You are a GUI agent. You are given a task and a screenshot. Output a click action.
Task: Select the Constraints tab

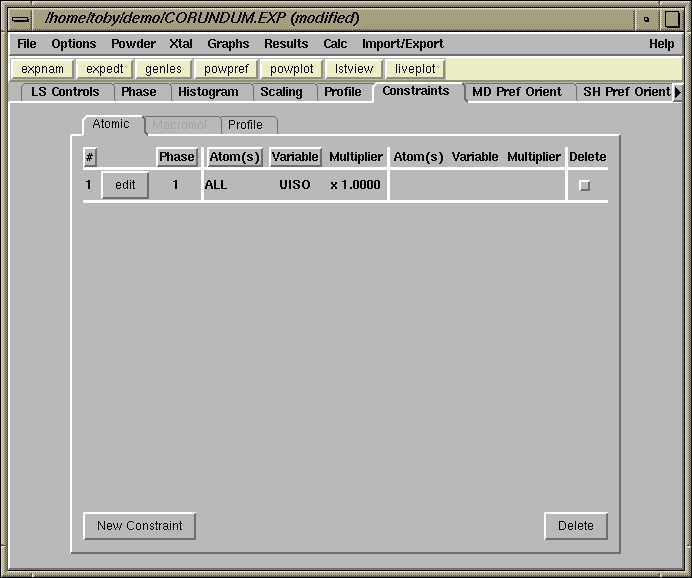point(416,91)
